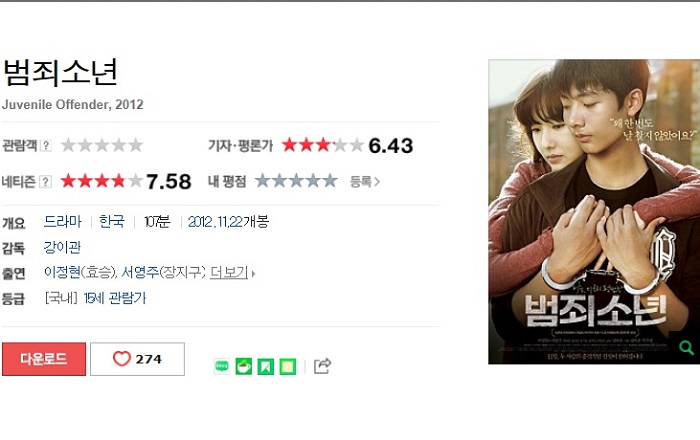The height and width of the screenshot is (440, 700).
Task: Open 등록 to register my rating
Action: [365, 181]
